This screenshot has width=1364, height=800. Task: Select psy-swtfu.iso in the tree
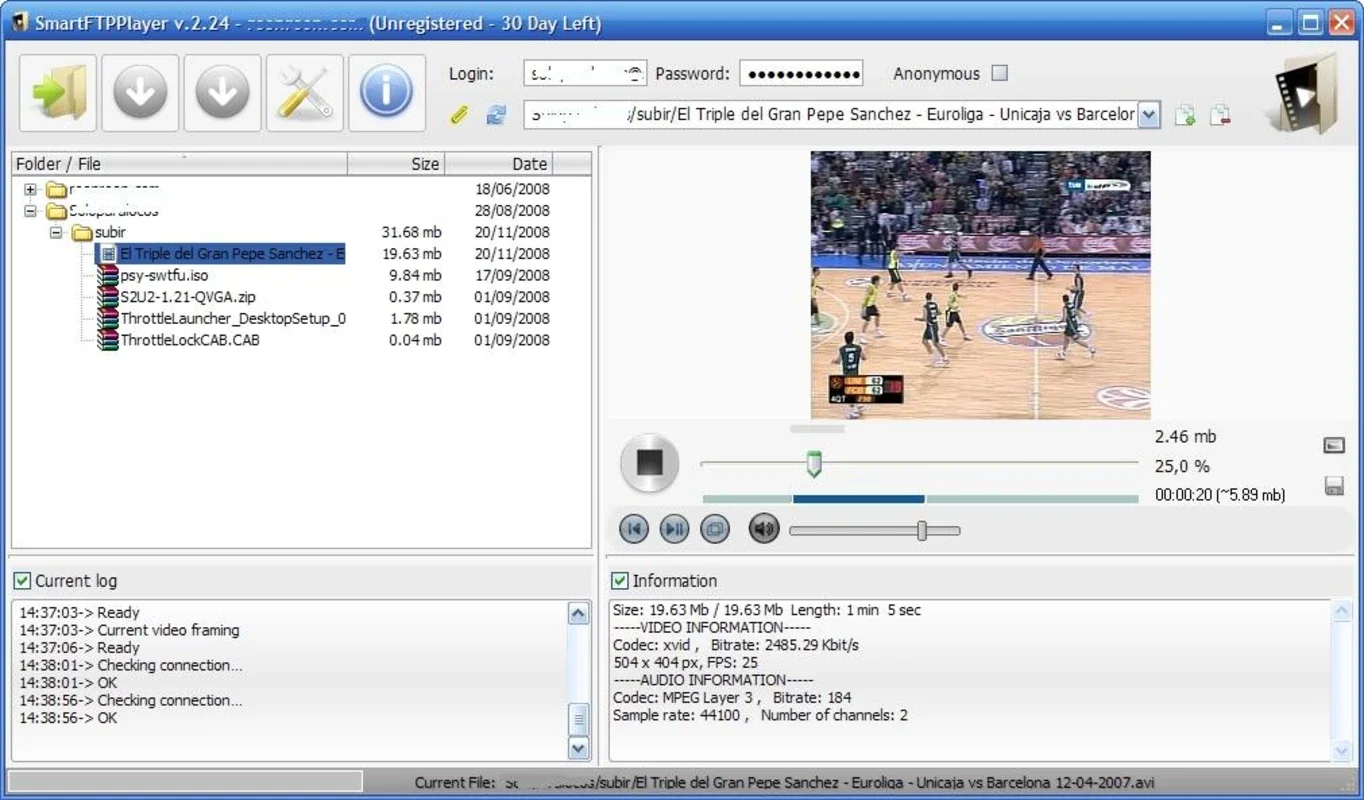(x=164, y=275)
